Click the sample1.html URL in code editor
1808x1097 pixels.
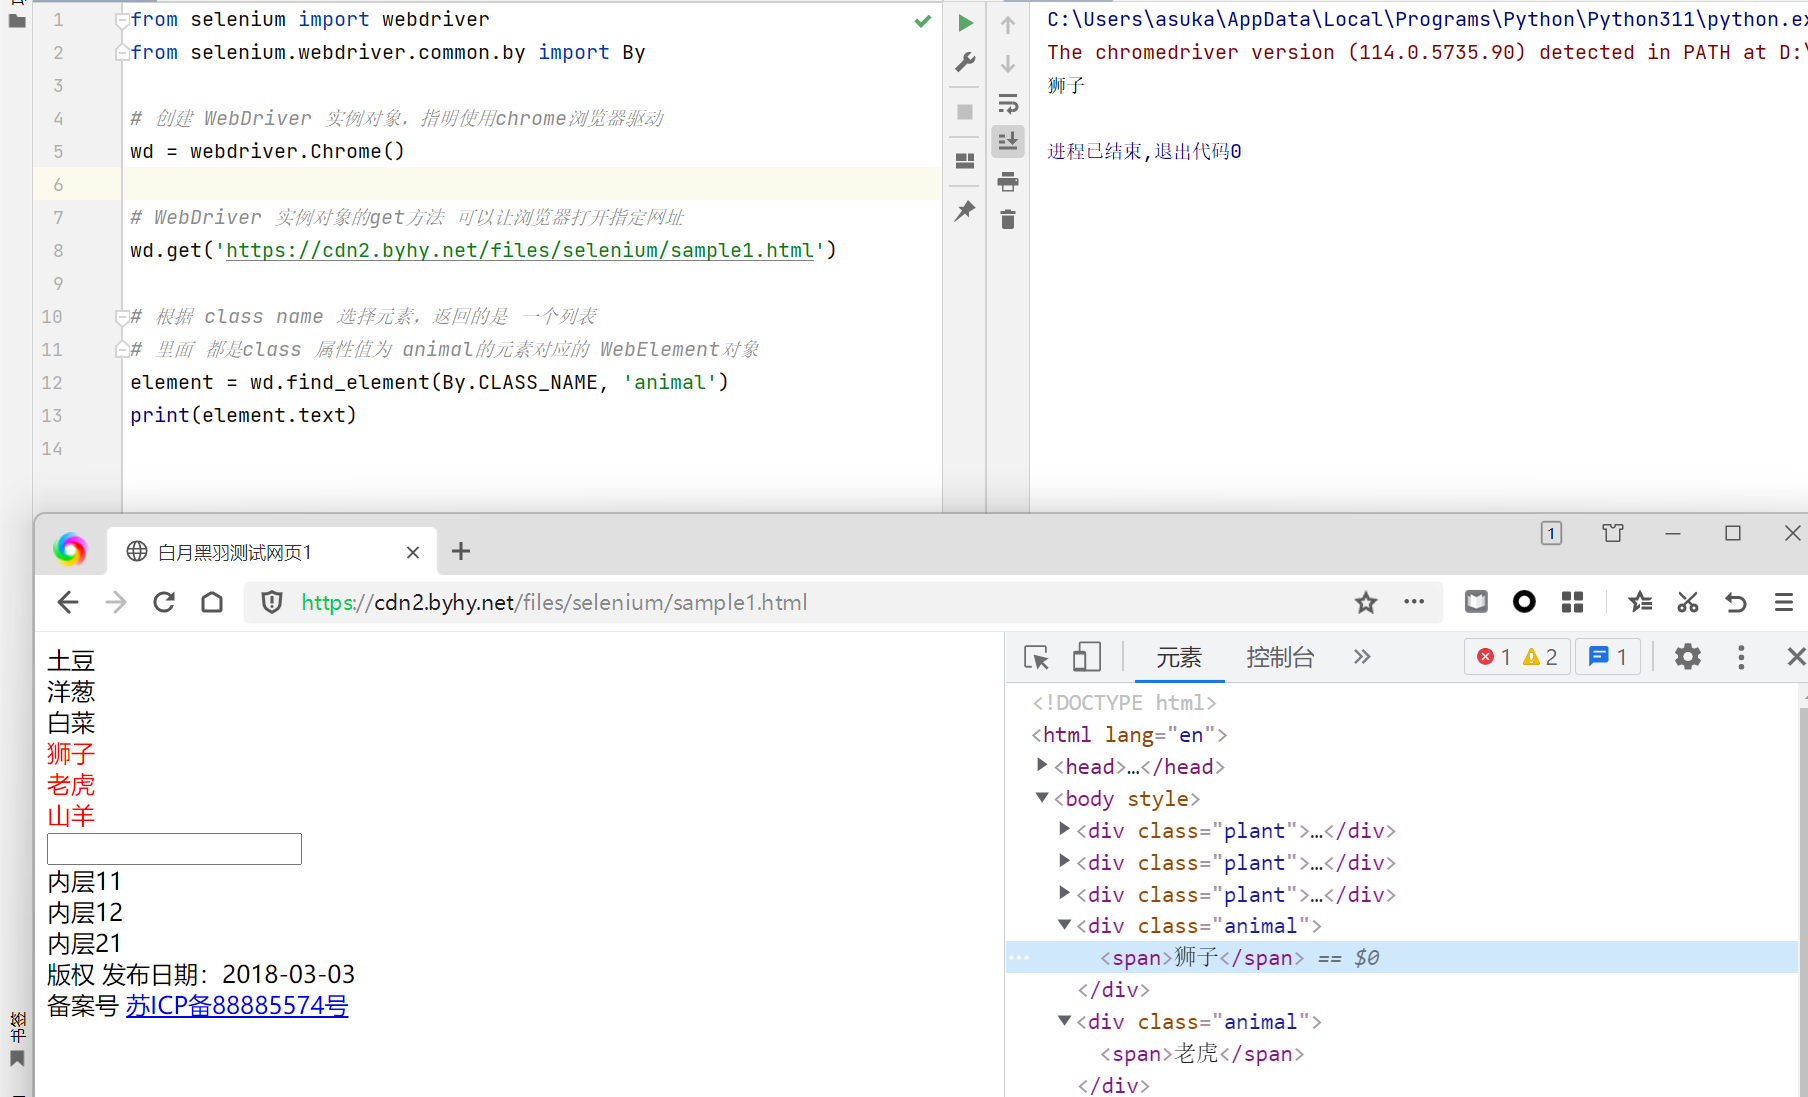tap(520, 250)
